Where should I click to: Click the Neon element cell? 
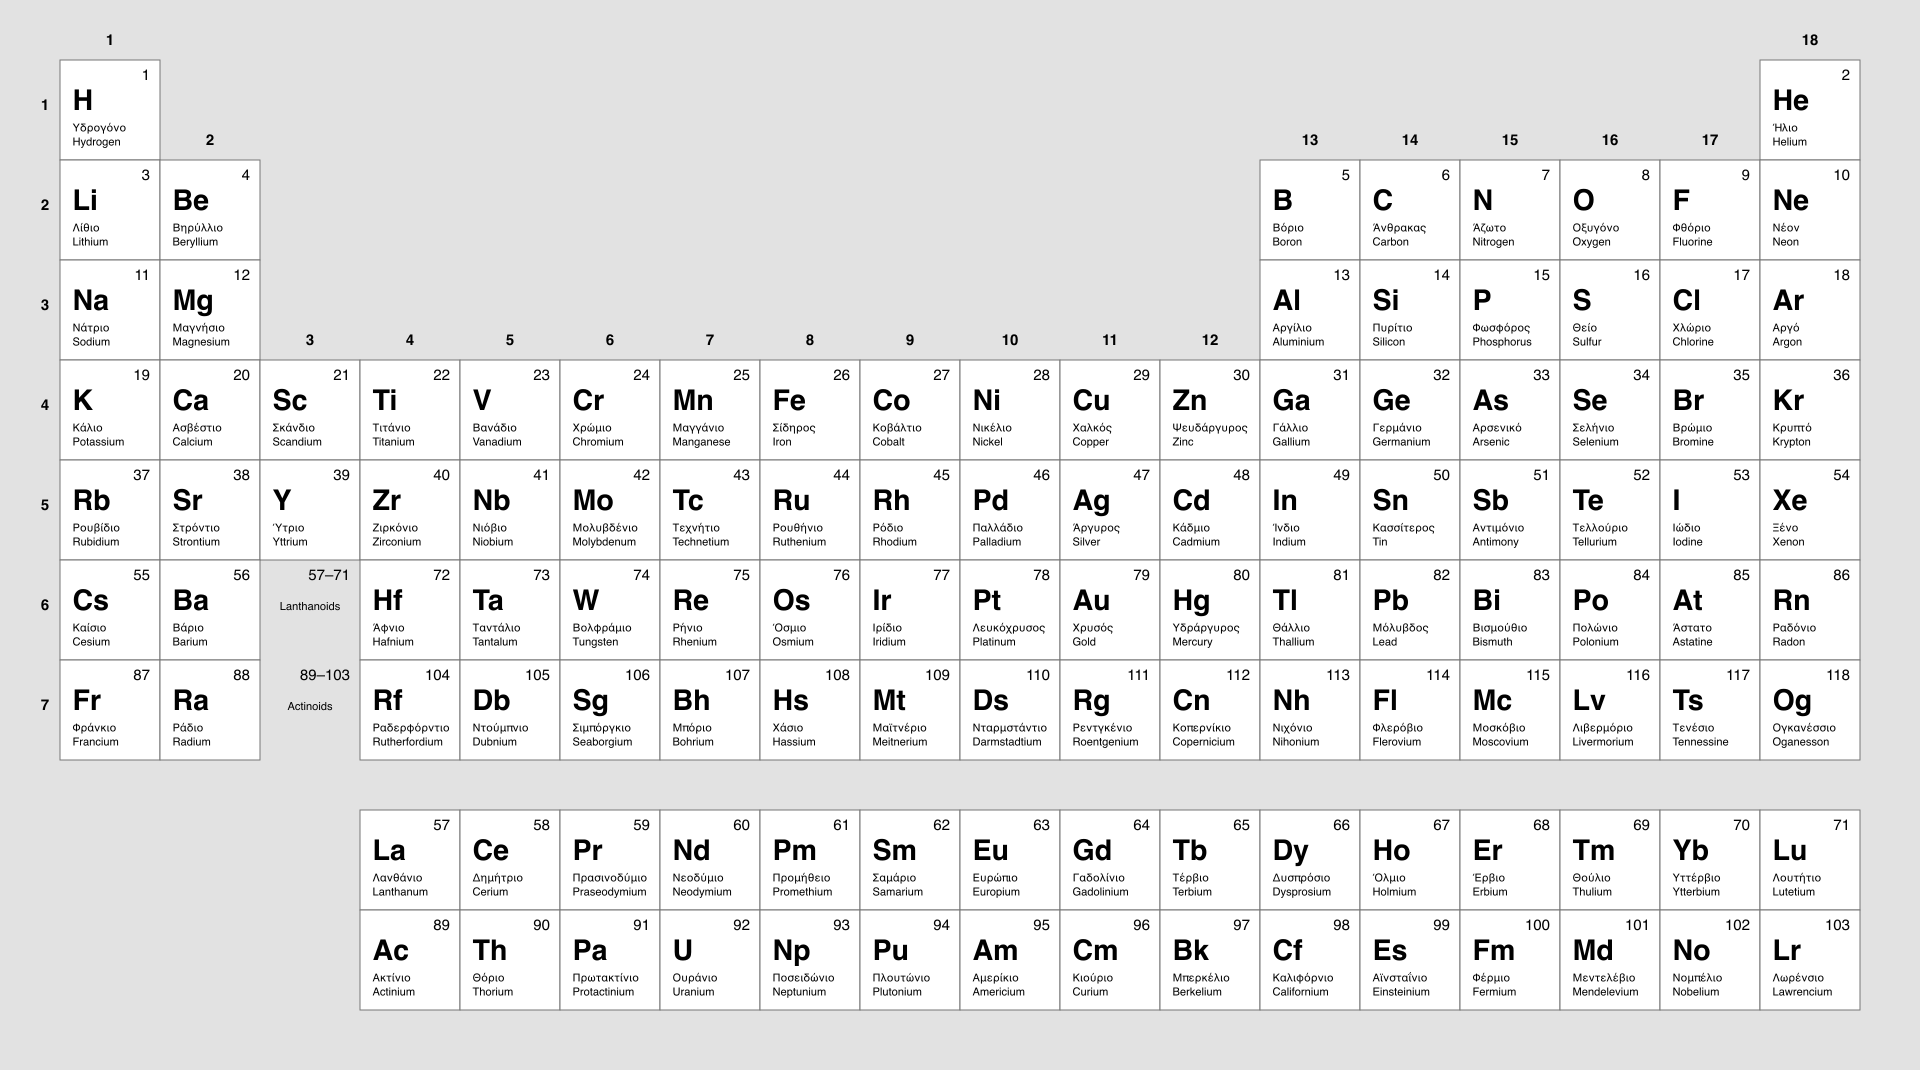1810,210
